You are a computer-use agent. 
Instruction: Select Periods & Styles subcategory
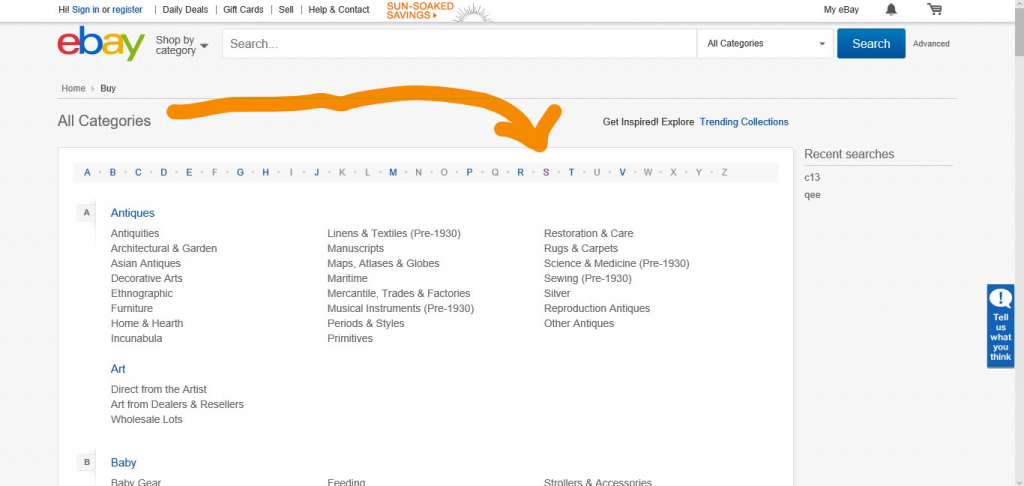click(x=366, y=323)
